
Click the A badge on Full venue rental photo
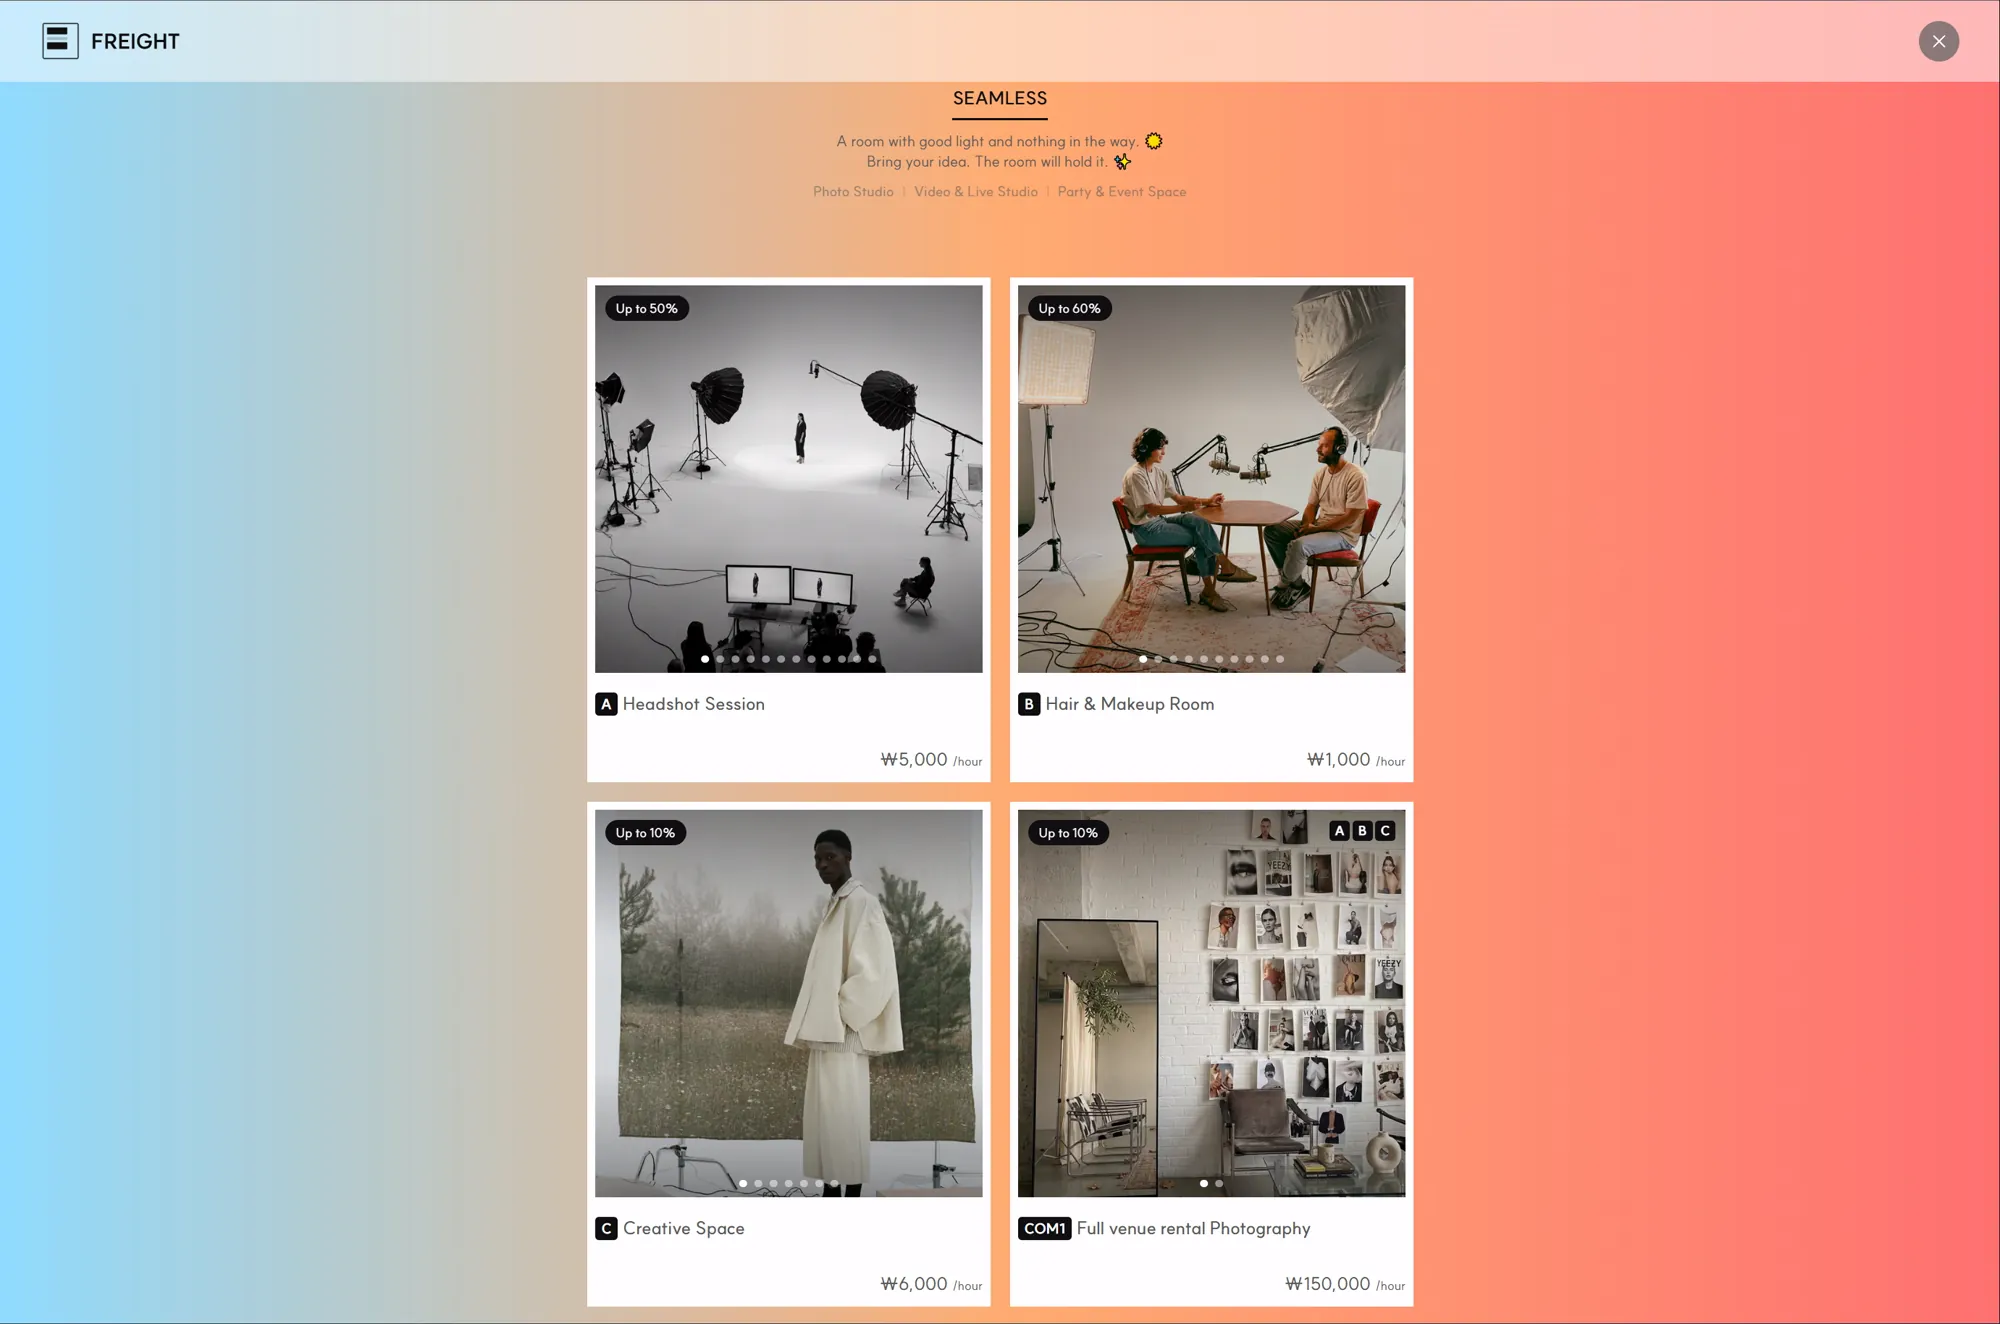pyautogui.click(x=1339, y=830)
